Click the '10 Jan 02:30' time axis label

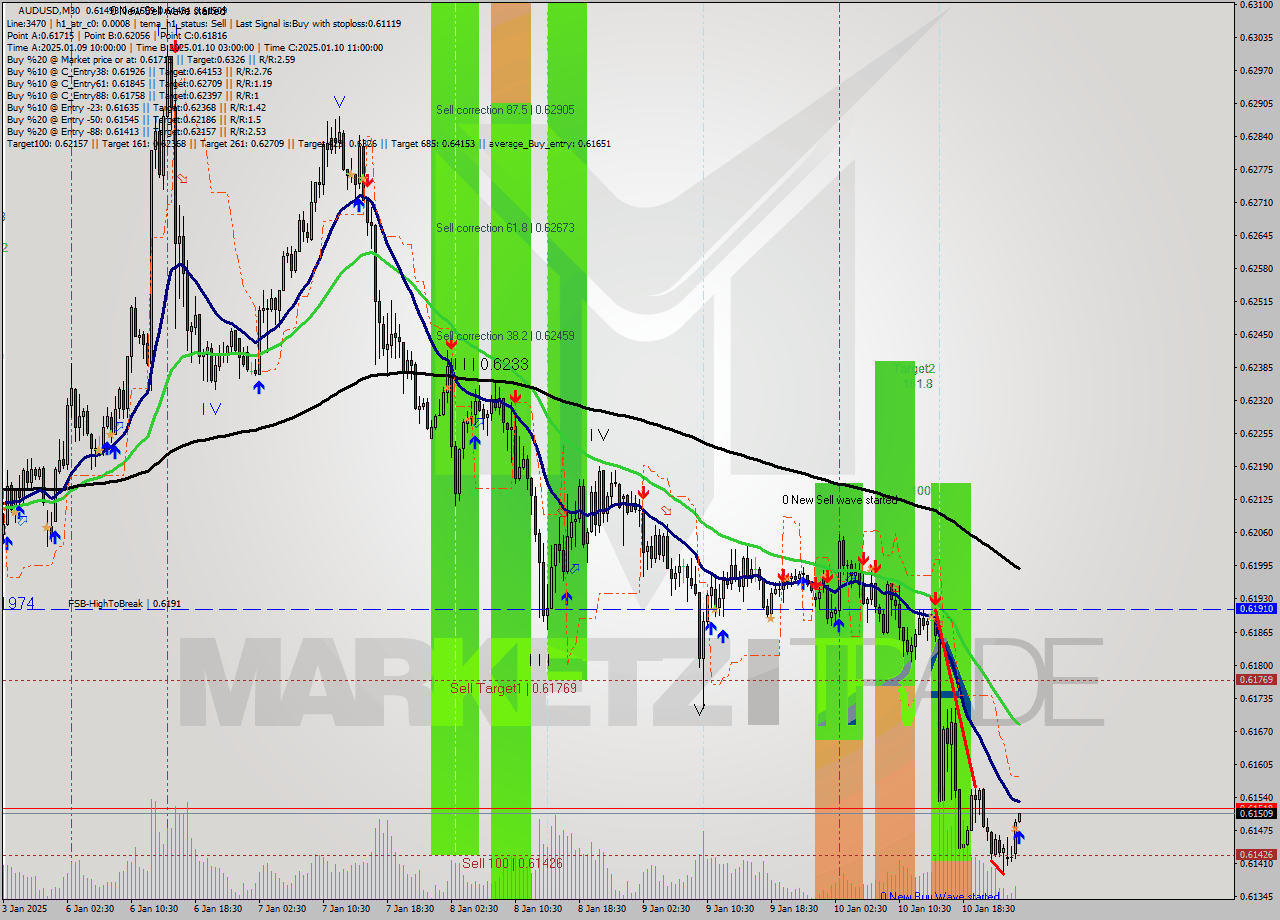tap(861, 910)
